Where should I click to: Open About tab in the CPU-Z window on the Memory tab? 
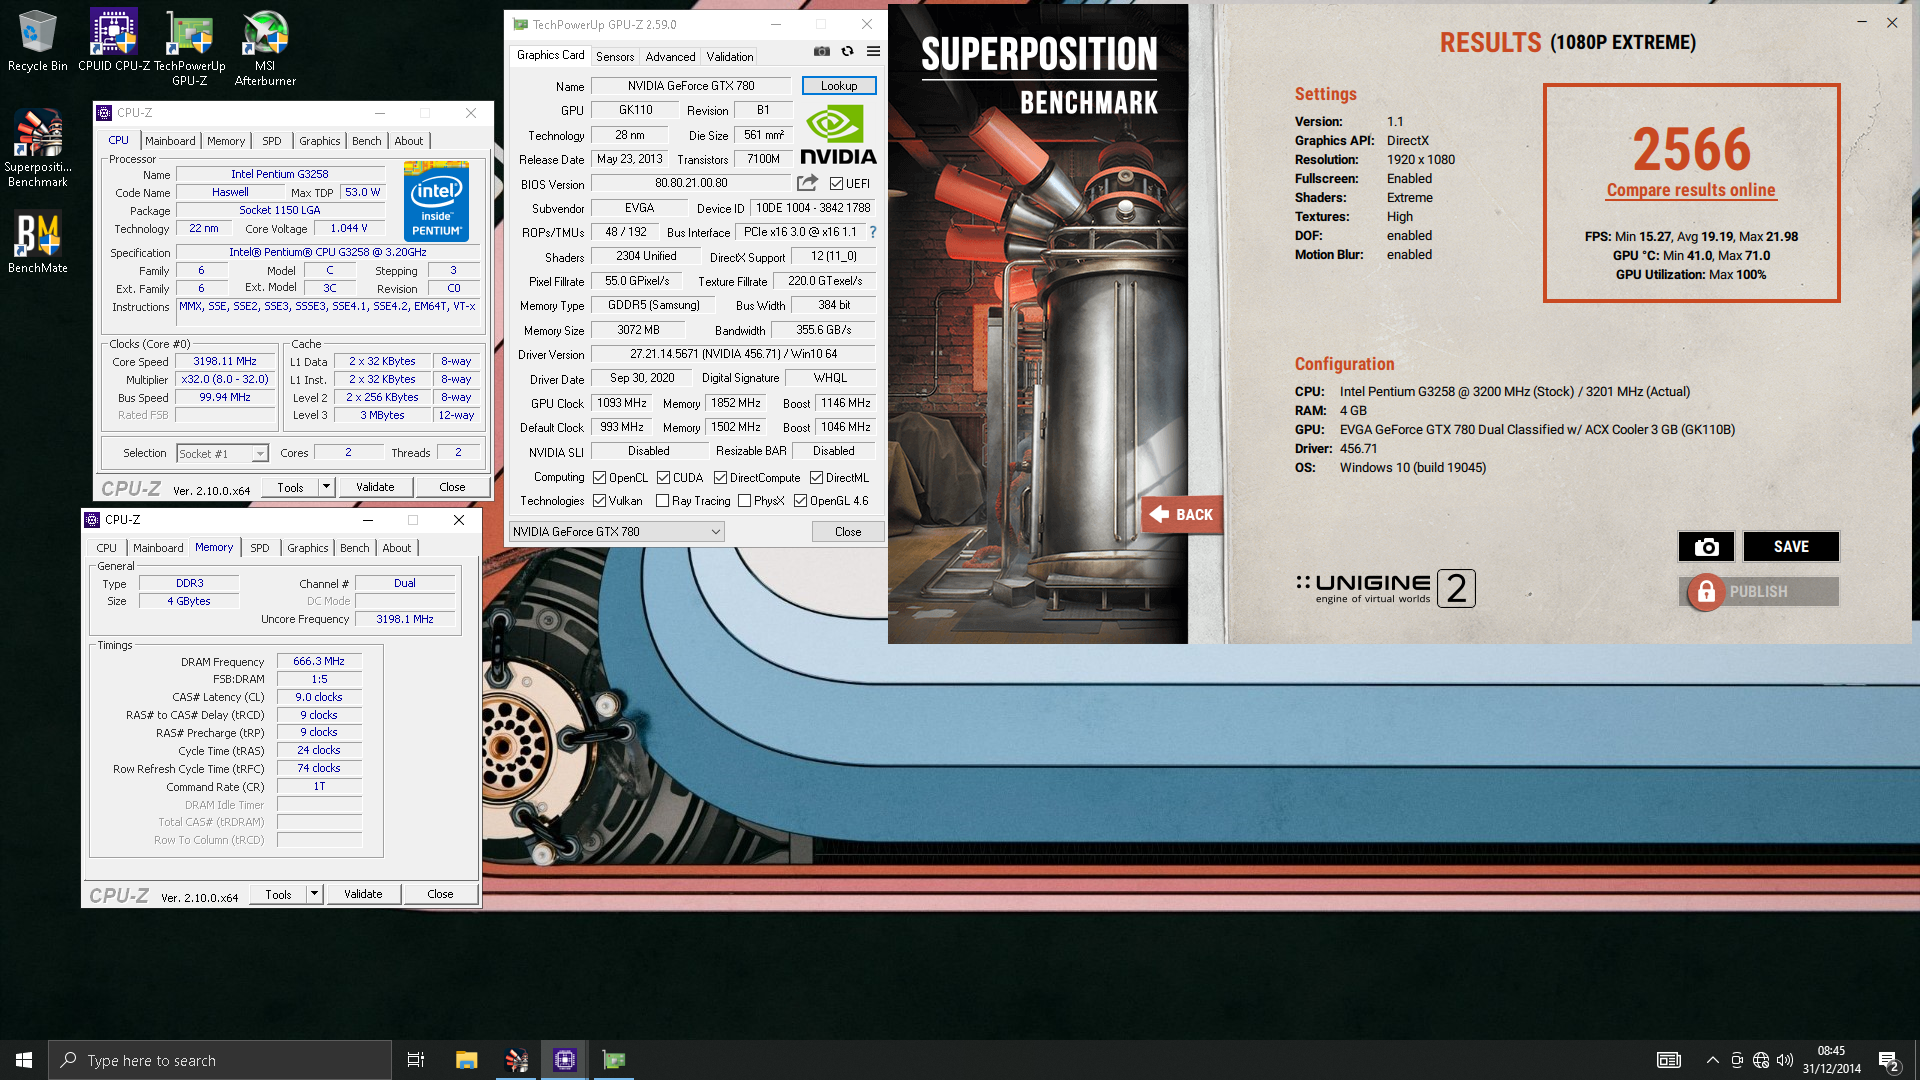(397, 548)
